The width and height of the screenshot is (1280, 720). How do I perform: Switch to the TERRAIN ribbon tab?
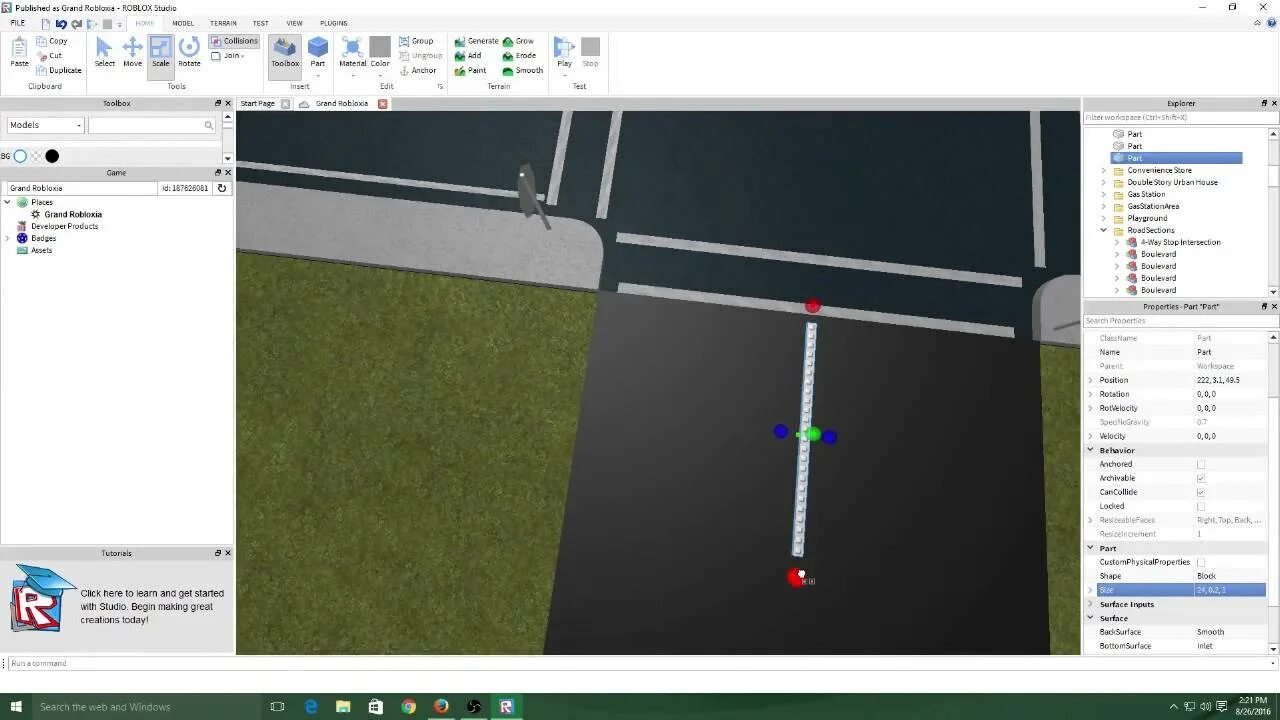(223, 23)
